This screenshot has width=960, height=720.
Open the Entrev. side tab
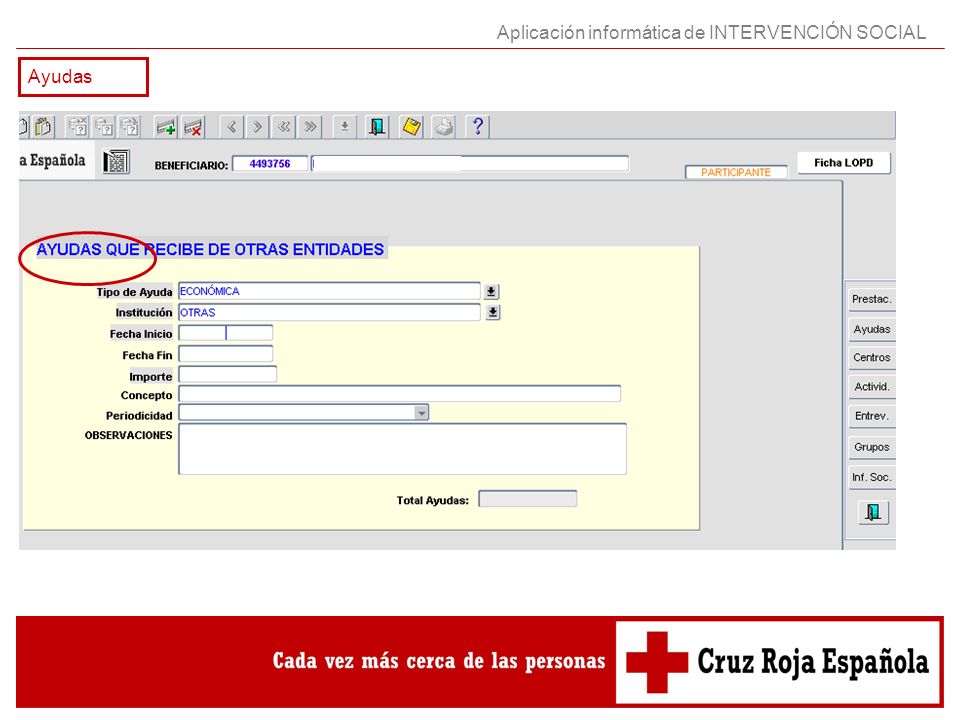[871, 416]
